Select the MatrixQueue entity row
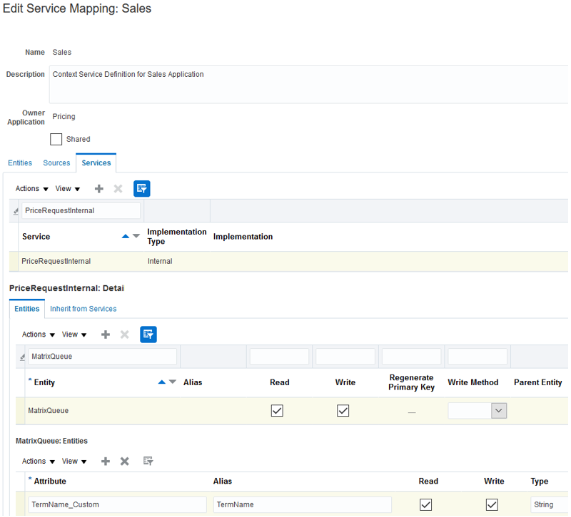The height and width of the screenshot is (517, 571). point(292,411)
